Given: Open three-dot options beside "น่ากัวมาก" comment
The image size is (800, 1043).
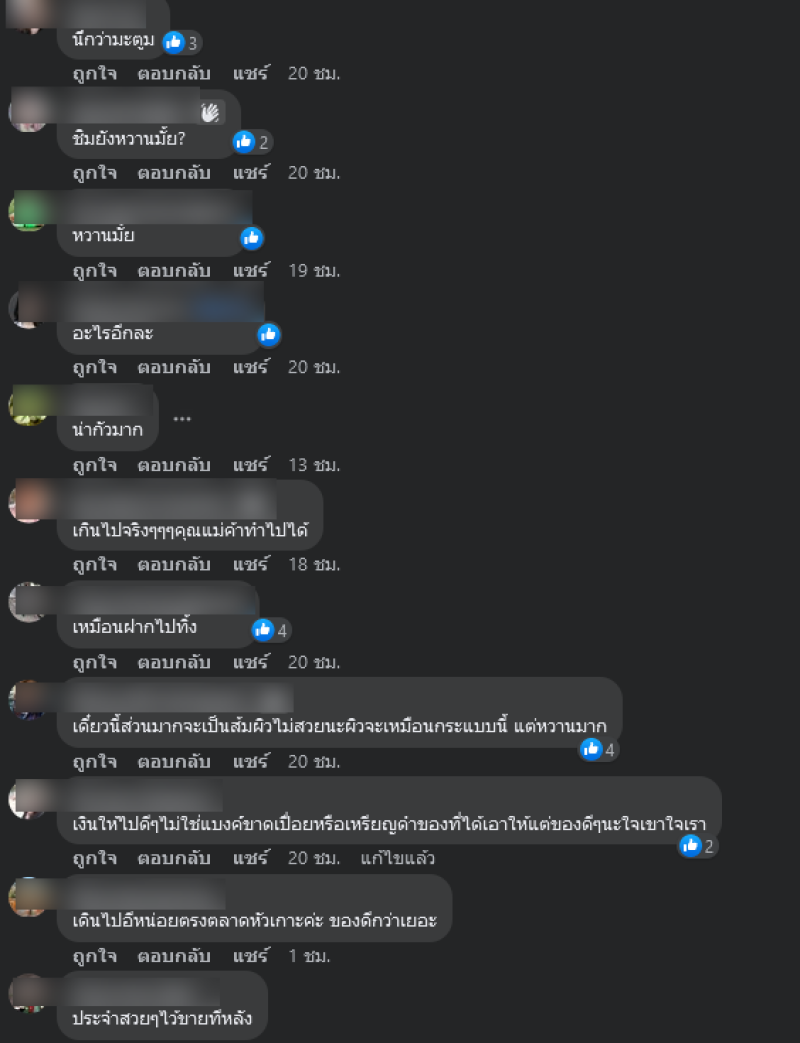Looking at the screenshot, I should 182,418.
